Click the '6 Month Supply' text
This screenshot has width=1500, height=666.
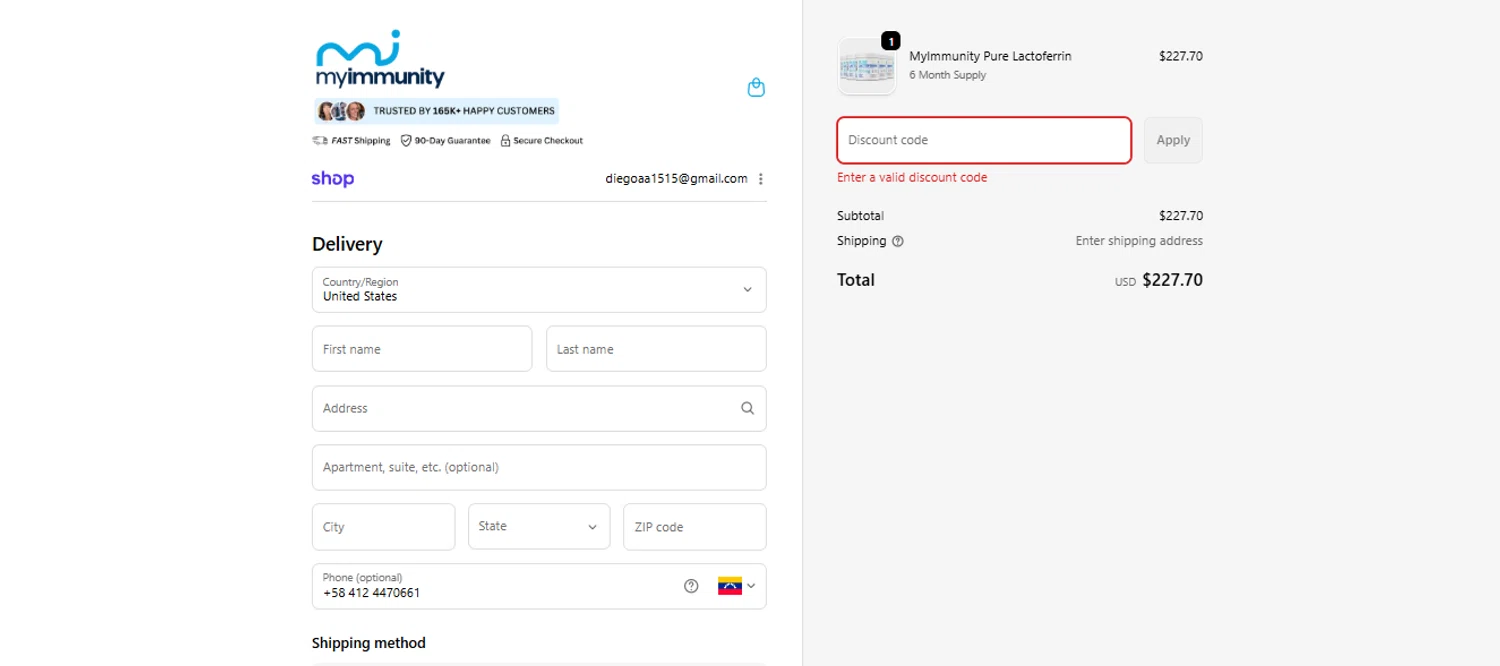947,75
